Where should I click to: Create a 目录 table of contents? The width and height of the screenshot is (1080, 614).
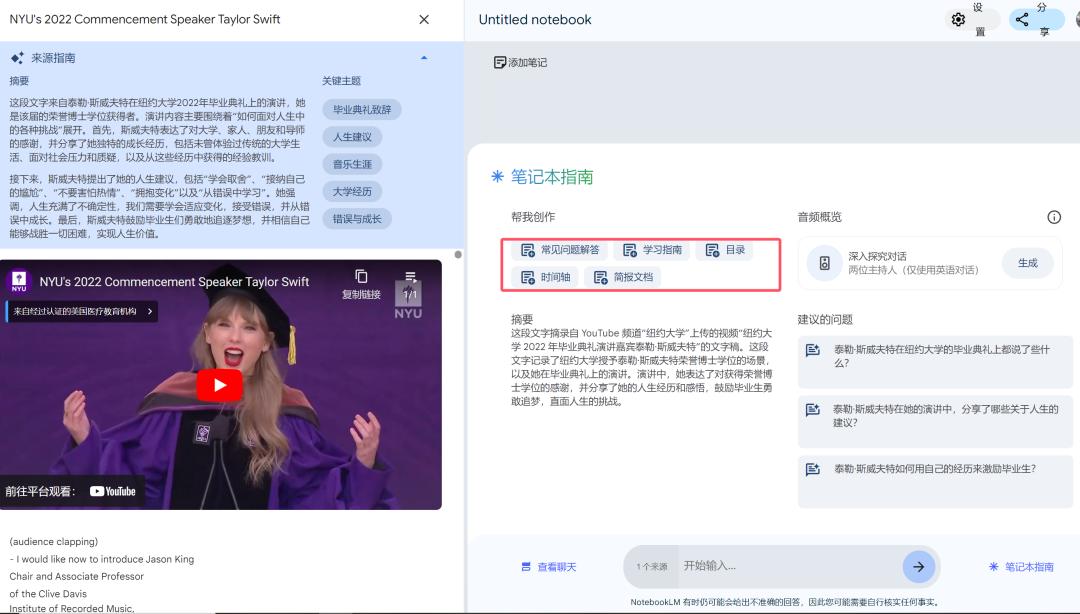(x=724, y=250)
